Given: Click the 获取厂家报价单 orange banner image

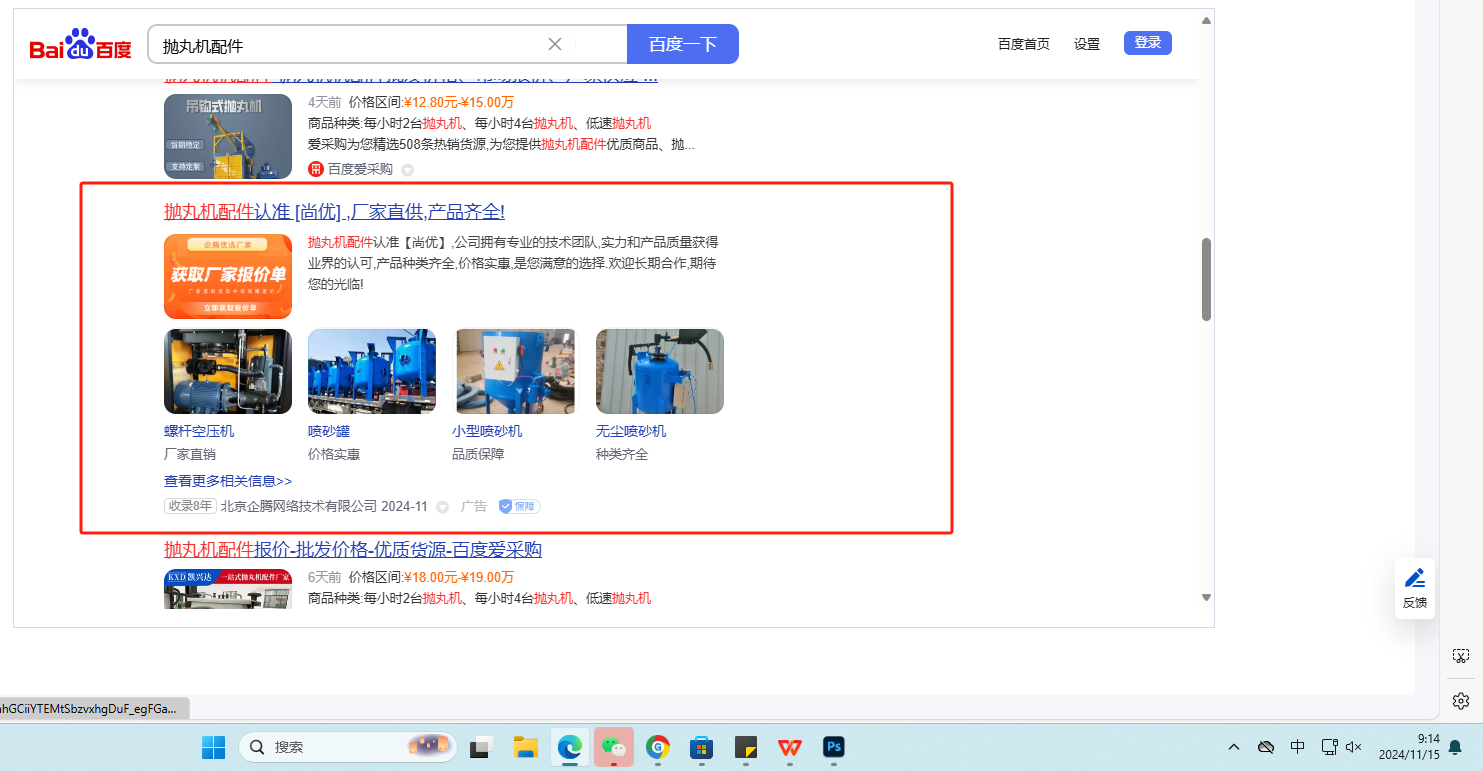Looking at the screenshot, I should pos(228,276).
